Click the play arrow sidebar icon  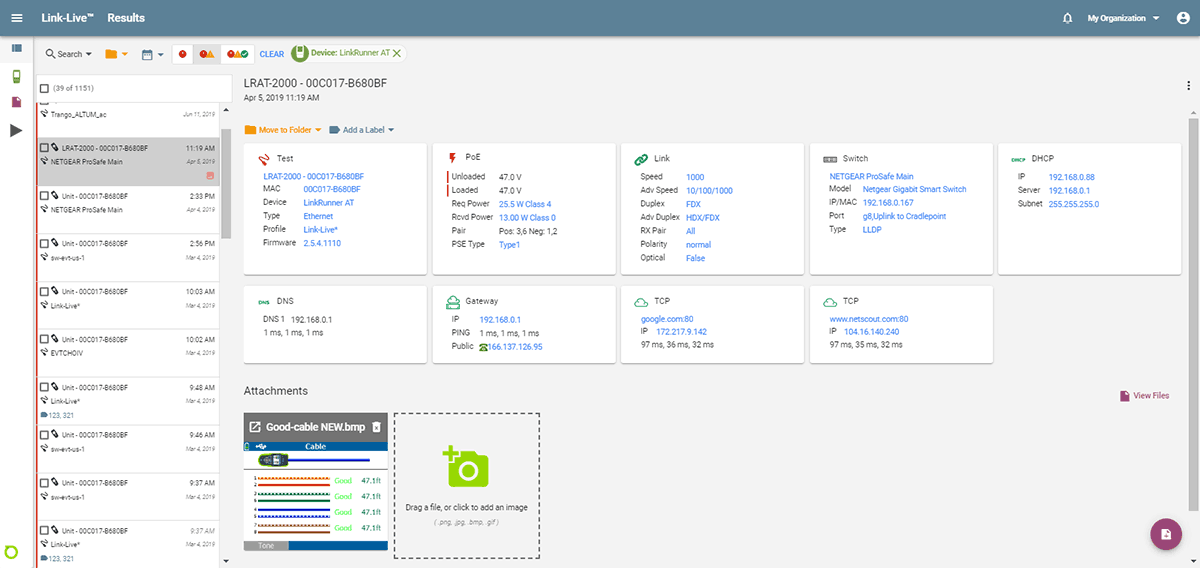(16, 130)
